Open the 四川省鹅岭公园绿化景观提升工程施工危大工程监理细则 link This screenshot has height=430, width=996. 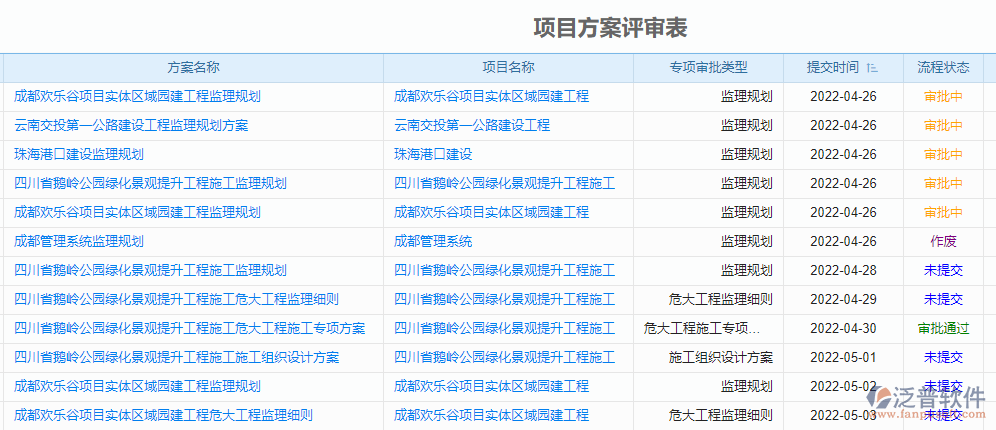pyautogui.click(x=177, y=299)
